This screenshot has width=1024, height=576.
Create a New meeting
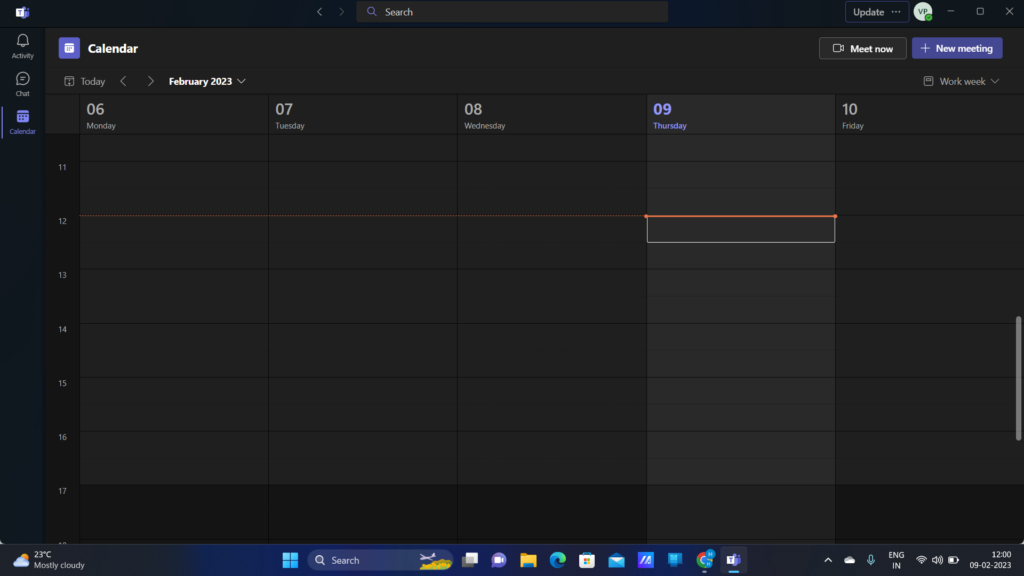point(957,48)
